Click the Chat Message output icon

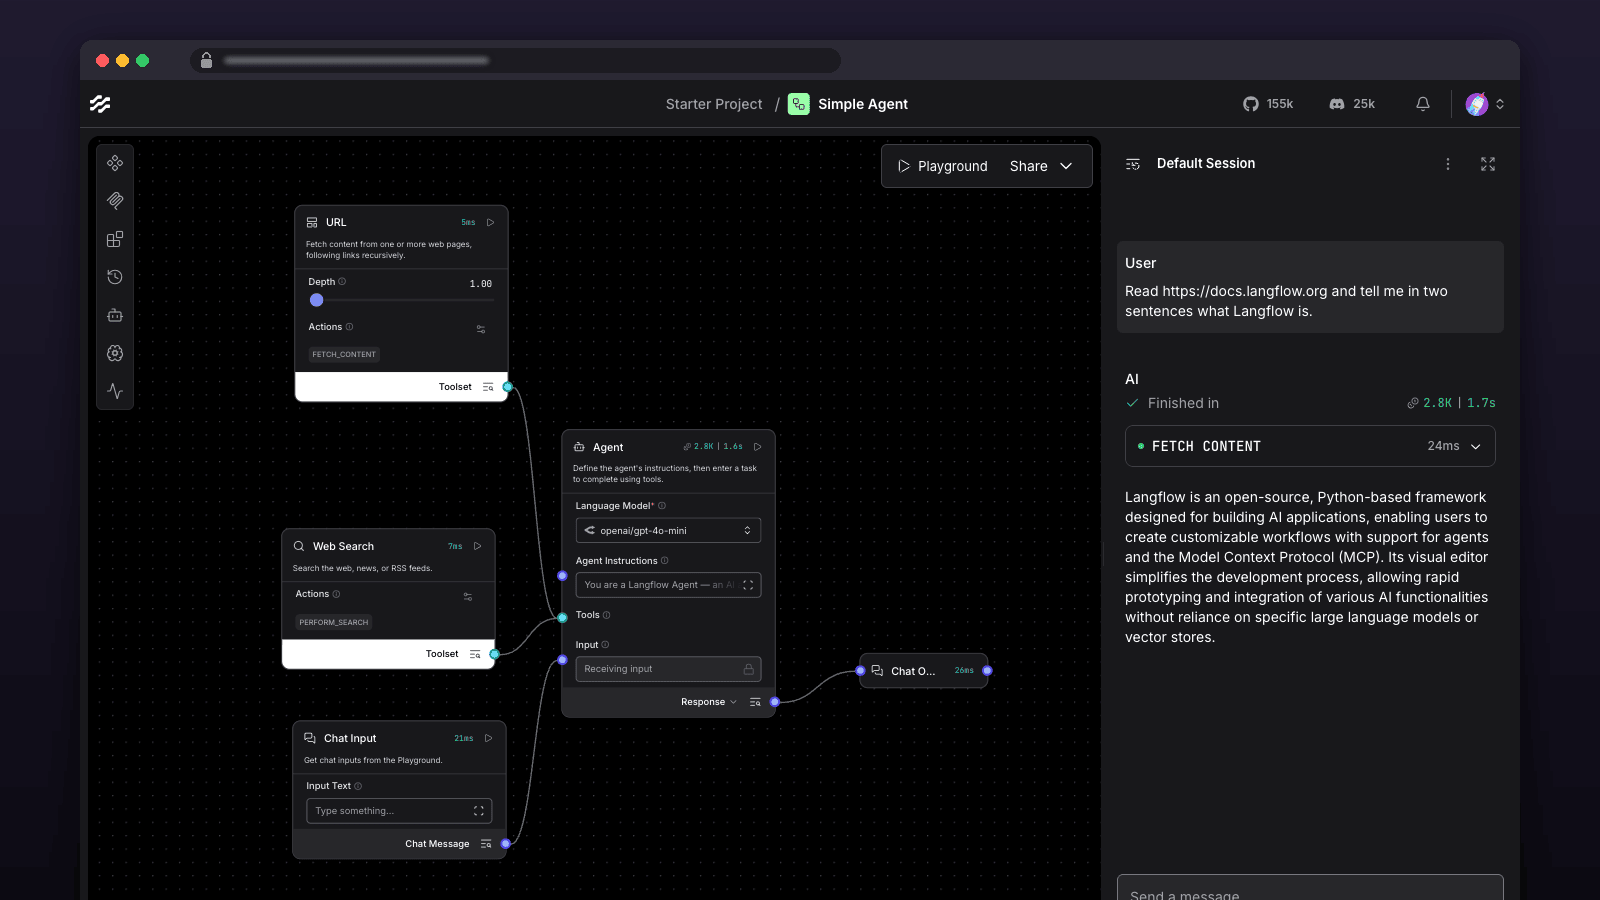(x=486, y=844)
